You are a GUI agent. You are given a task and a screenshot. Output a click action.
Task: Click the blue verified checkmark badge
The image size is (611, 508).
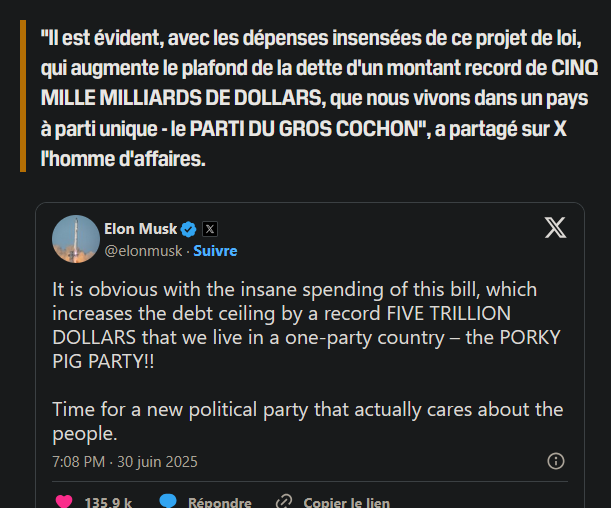pyautogui.click(x=188, y=229)
